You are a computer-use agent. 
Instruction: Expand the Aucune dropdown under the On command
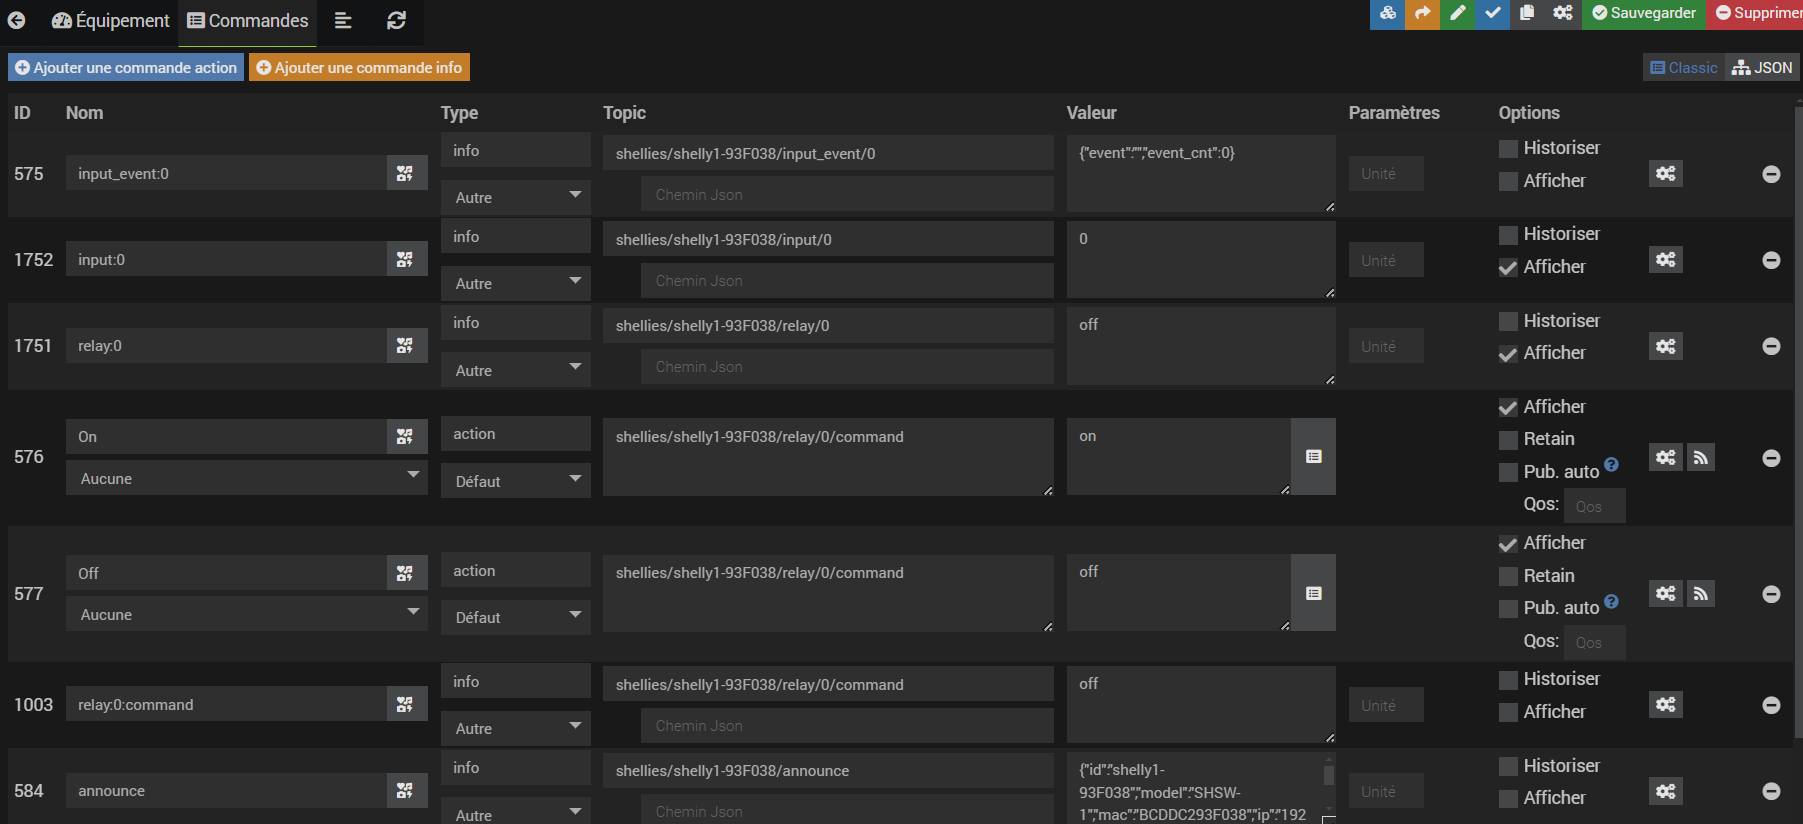(246, 478)
